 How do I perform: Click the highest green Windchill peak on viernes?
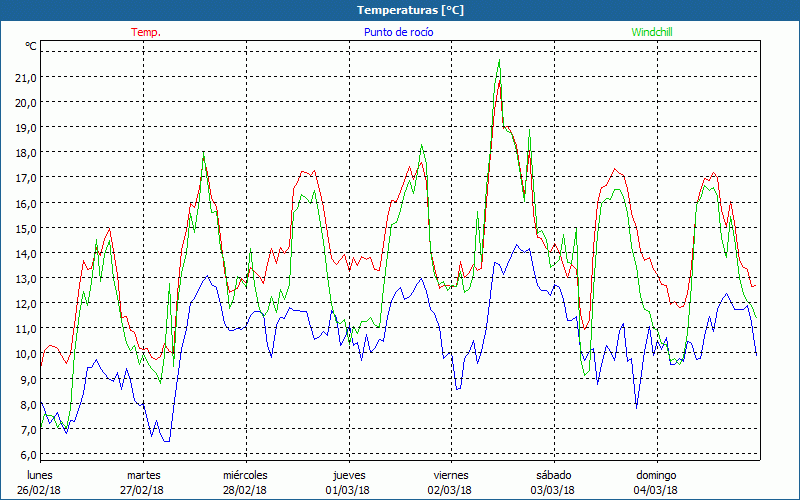pyautogui.click(x=499, y=60)
